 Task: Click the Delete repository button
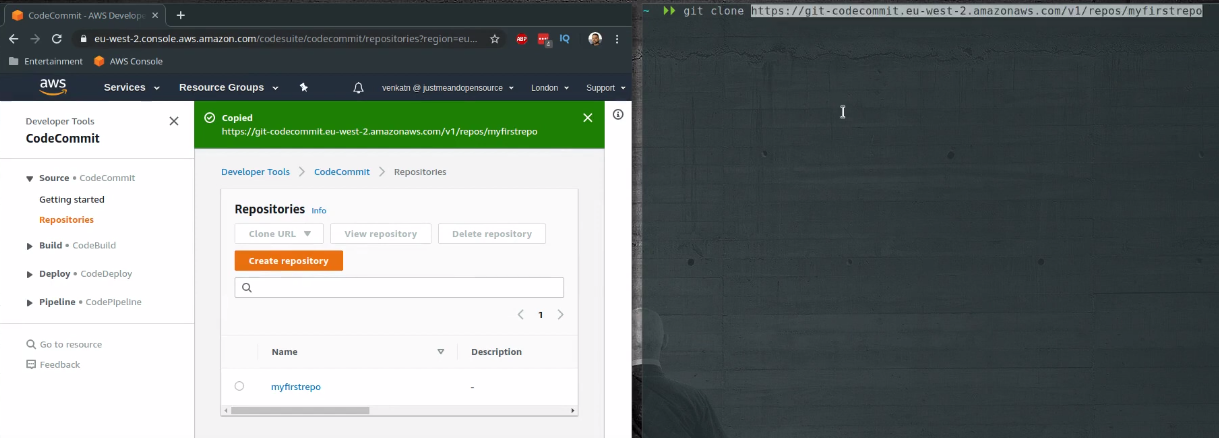click(x=492, y=234)
